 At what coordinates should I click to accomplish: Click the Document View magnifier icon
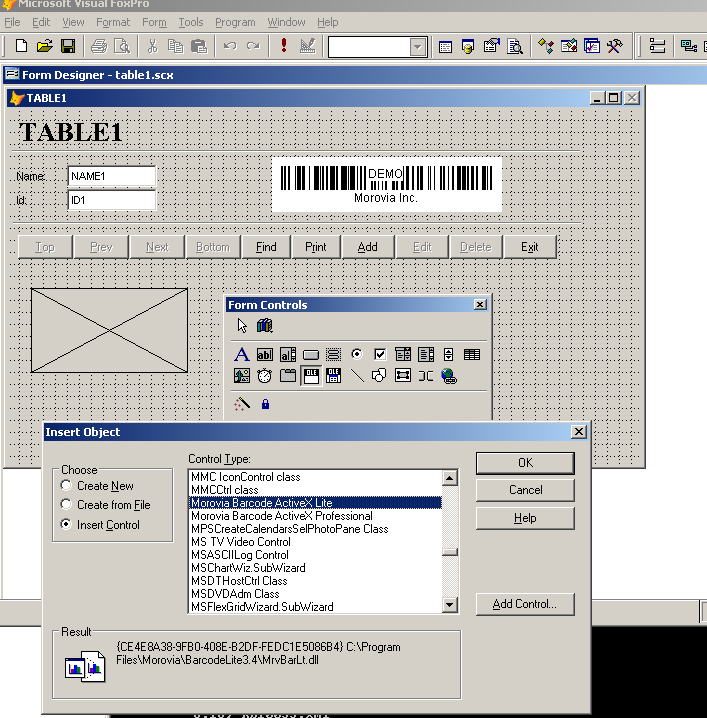click(515, 47)
